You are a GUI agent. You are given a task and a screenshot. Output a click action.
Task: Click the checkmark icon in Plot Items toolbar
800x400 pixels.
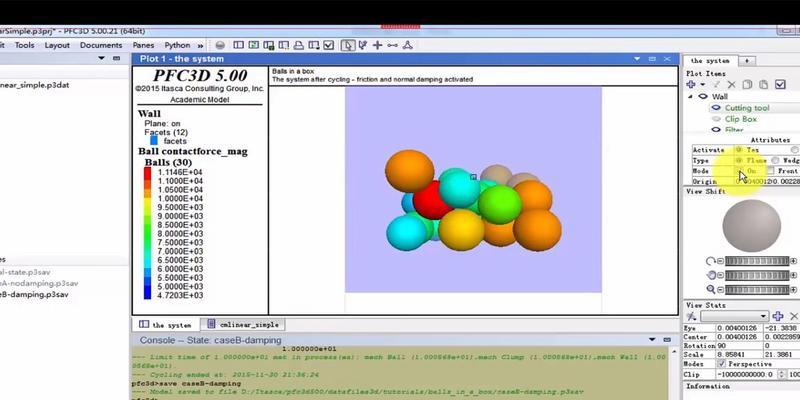780,85
